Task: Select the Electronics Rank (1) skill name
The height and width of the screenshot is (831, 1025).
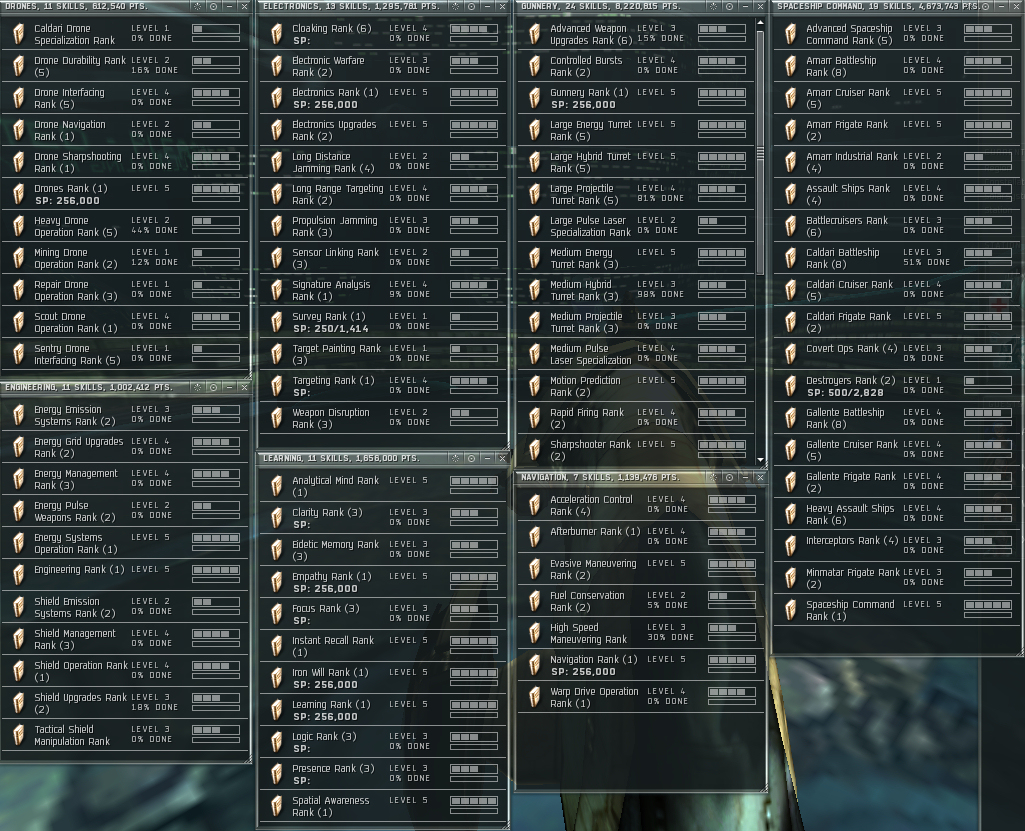Action: pyautogui.click(x=335, y=92)
